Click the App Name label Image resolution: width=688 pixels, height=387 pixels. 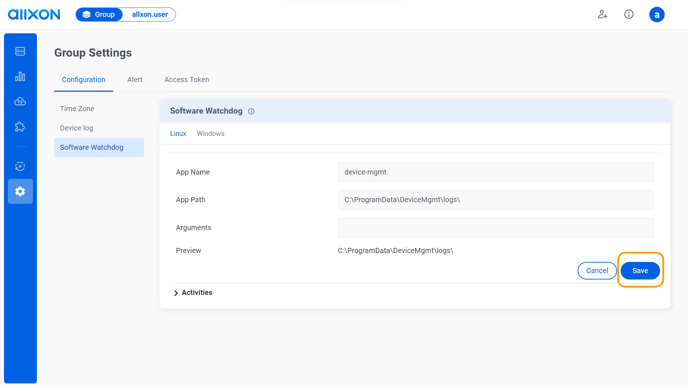[193, 172]
